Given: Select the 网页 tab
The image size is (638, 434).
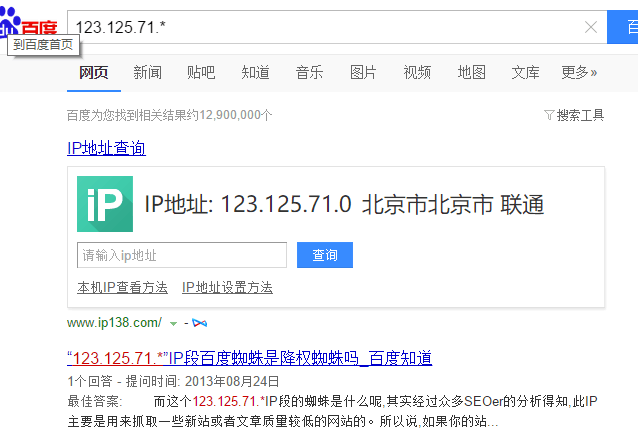Looking at the screenshot, I should pyautogui.click(x=94, y=73).
